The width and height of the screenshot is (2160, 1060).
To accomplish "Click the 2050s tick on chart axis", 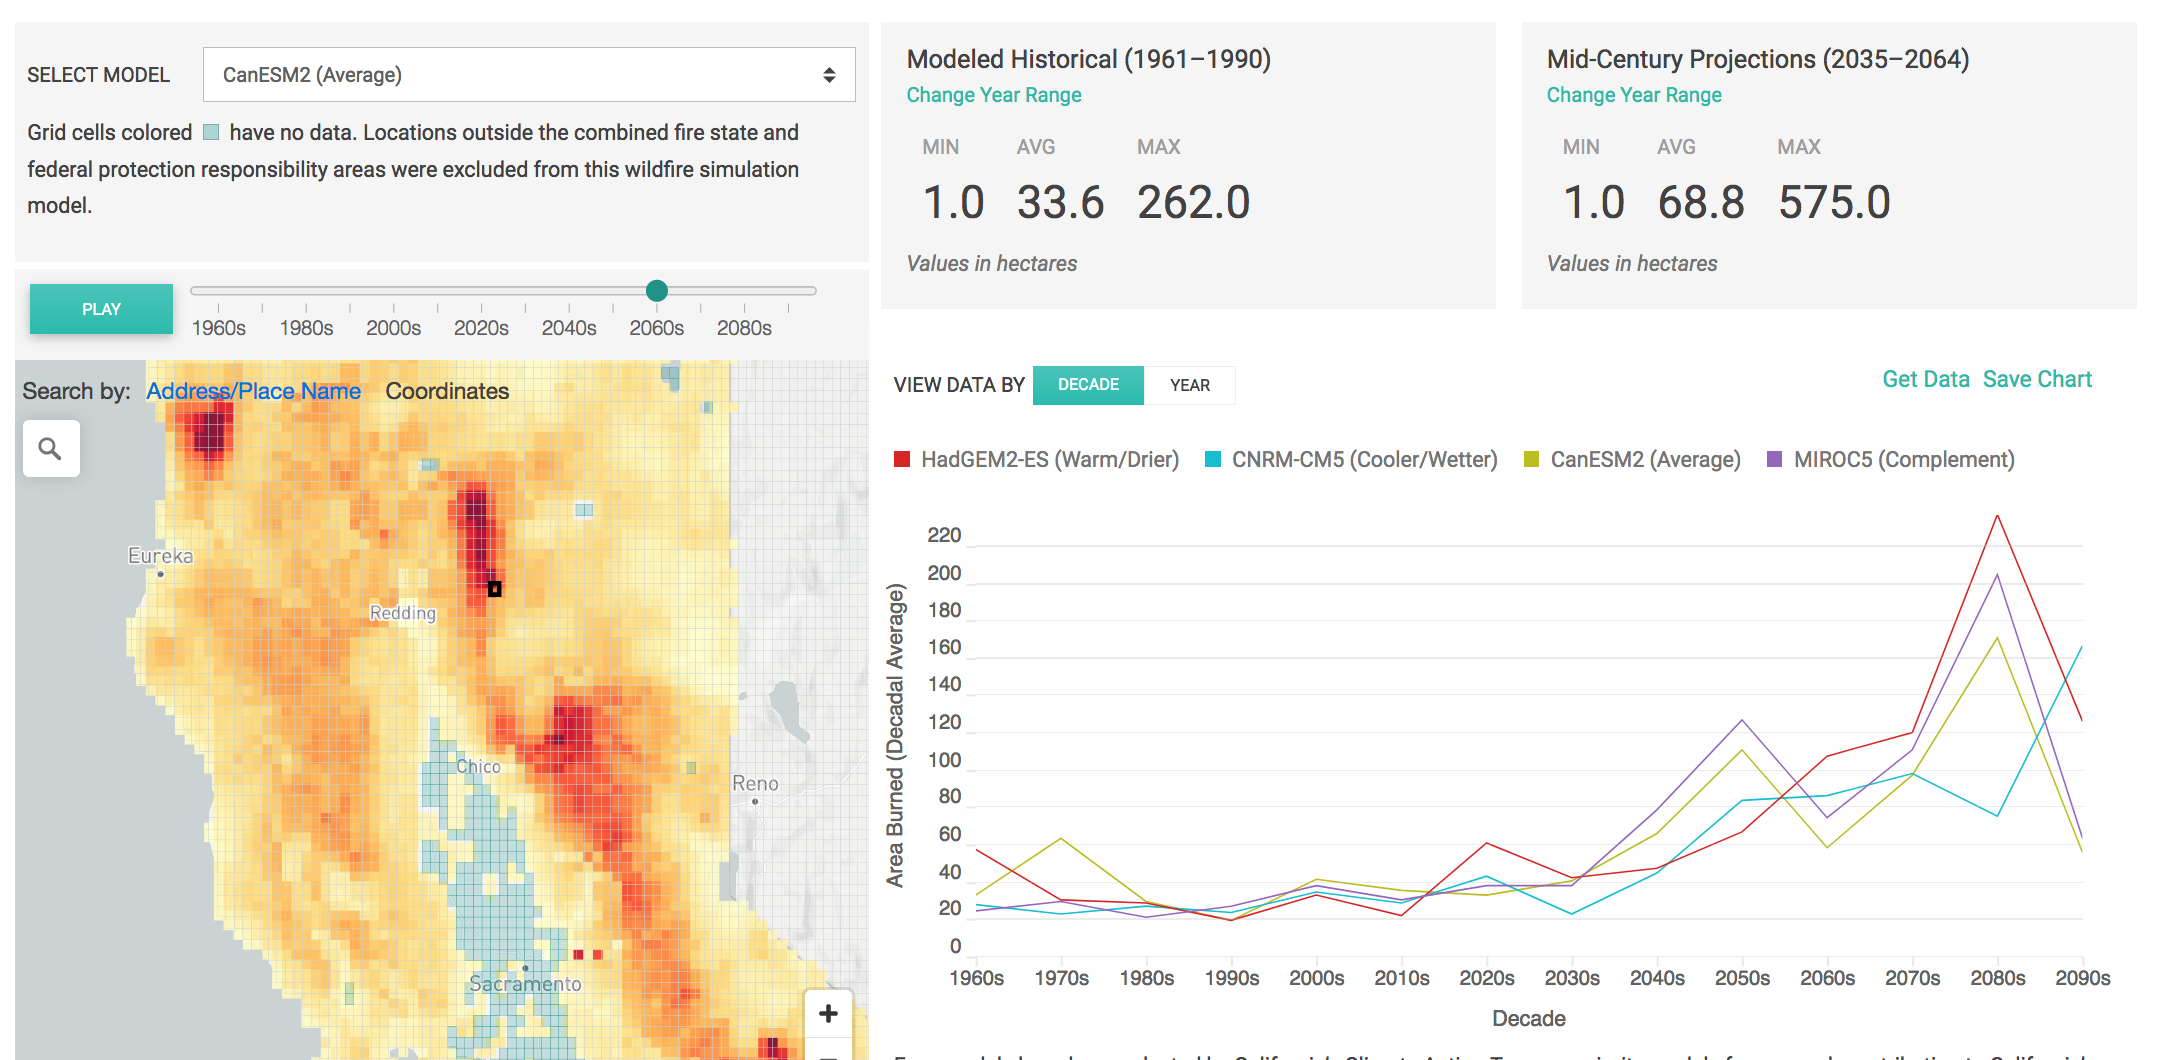I will pyautogui.click(x=1742, y=978).
